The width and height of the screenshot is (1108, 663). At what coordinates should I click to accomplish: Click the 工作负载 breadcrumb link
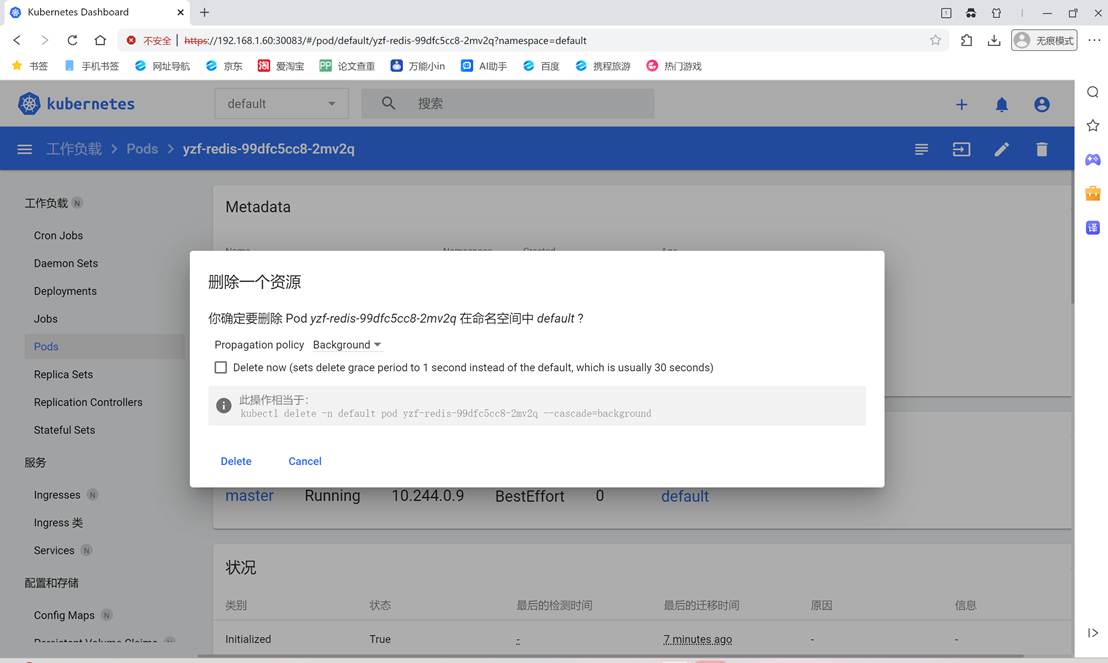tap(74, 149)
